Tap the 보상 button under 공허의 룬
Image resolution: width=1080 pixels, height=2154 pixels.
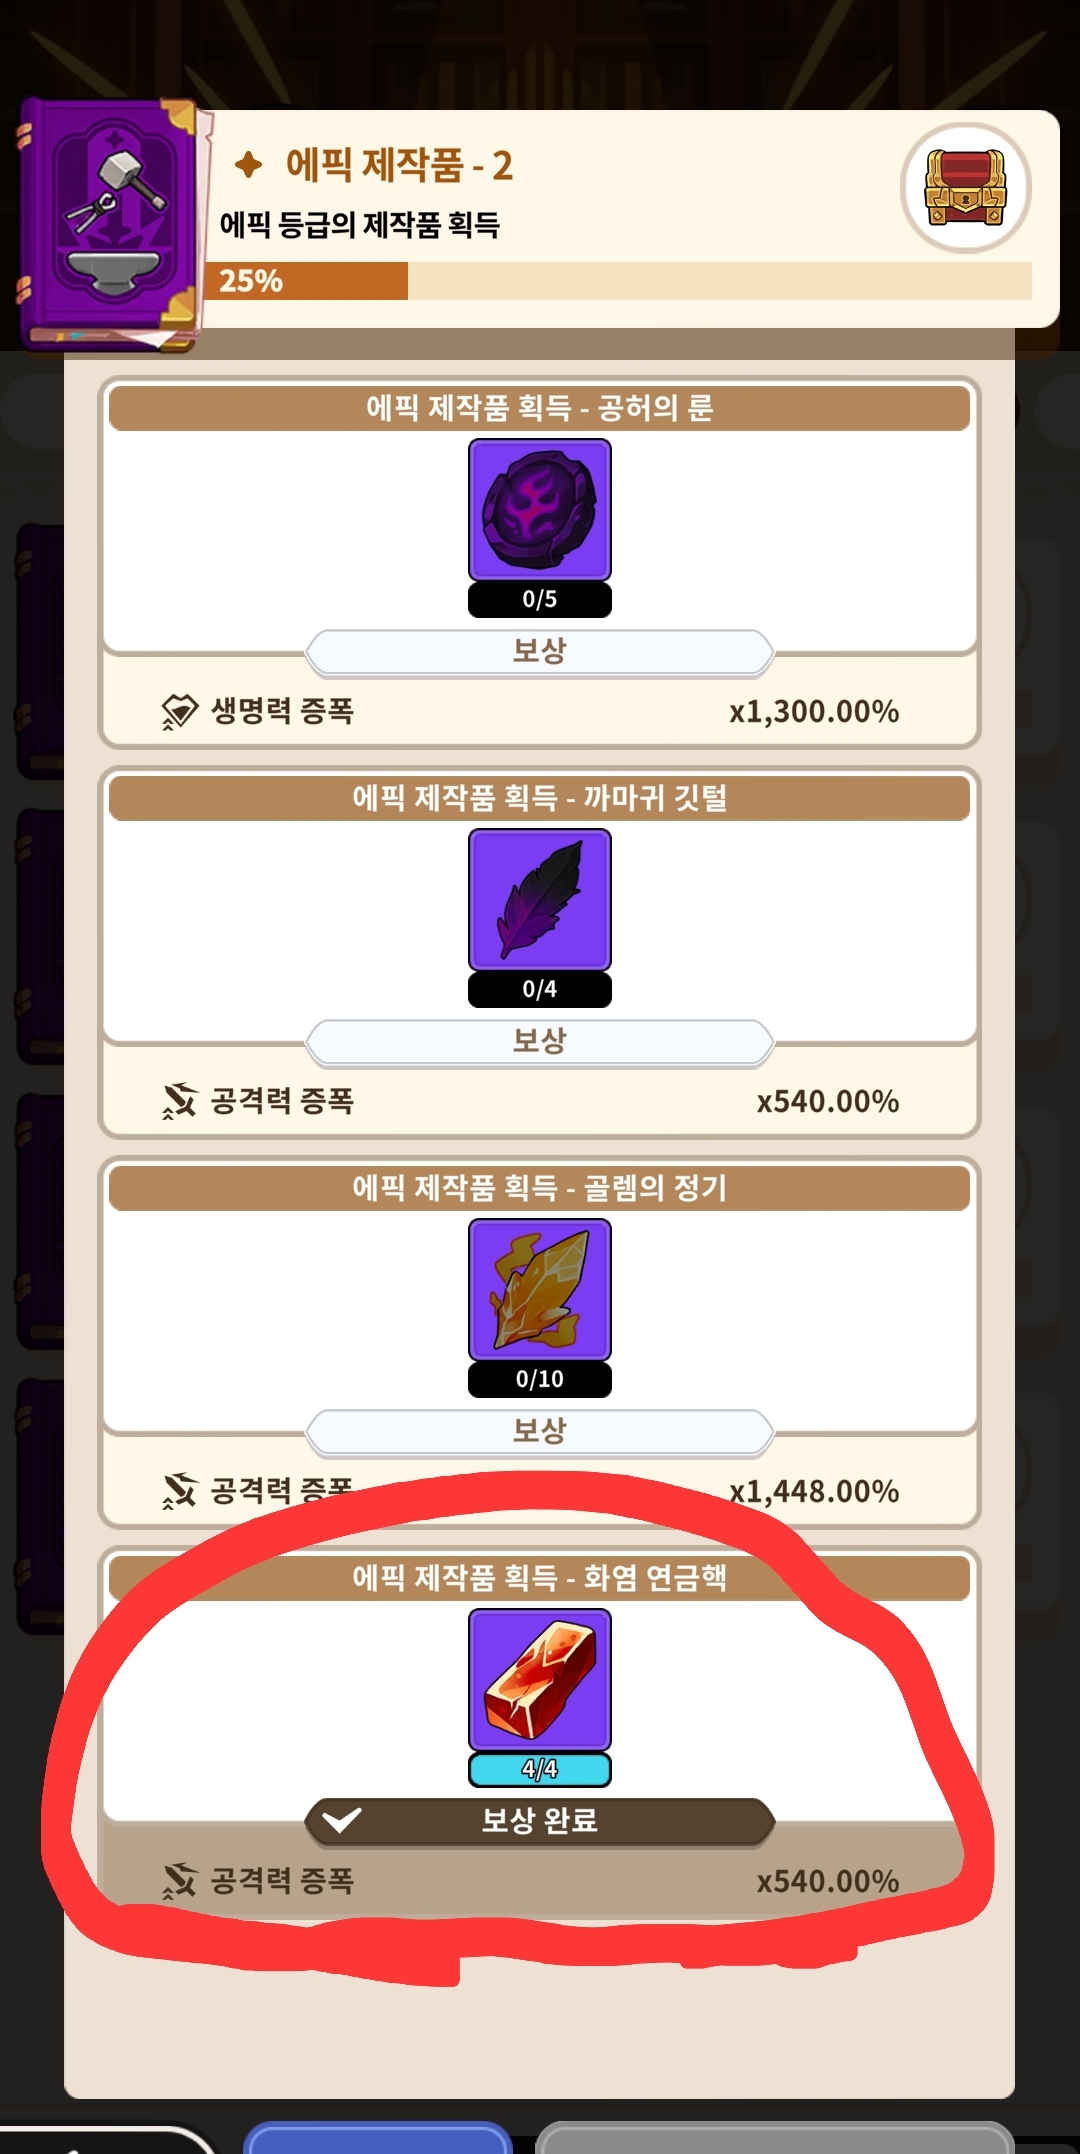coord(540,652)
